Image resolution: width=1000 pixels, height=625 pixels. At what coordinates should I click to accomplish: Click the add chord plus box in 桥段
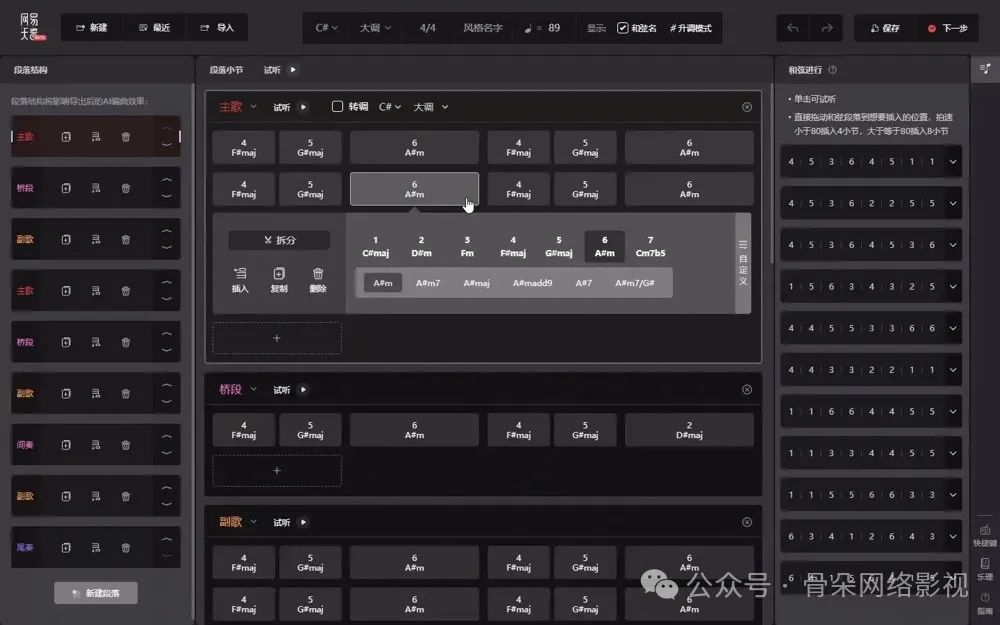[277, 470]
